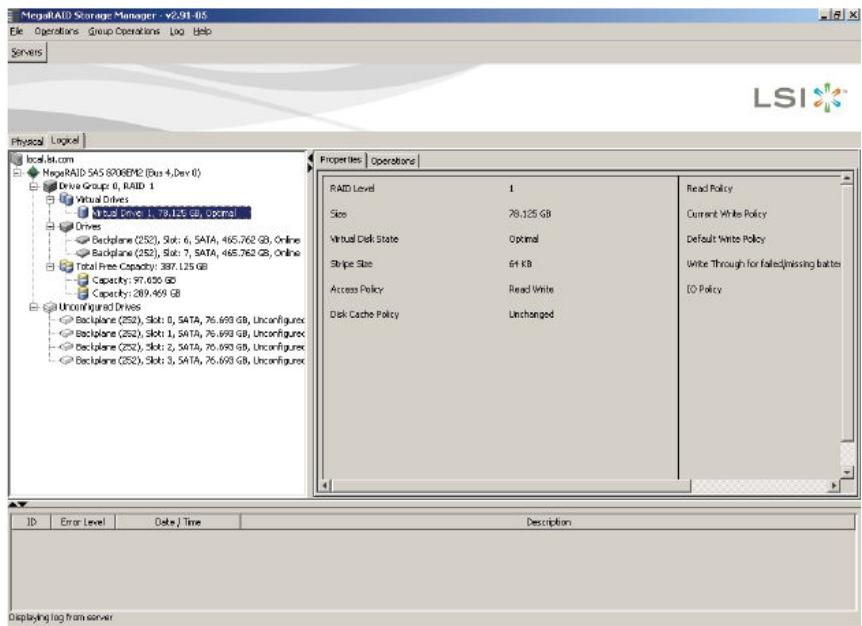Toggle the log panel collapse arrows
This screenshot has width=862, height=626.
pyautogui.click(x=18, y=505)
